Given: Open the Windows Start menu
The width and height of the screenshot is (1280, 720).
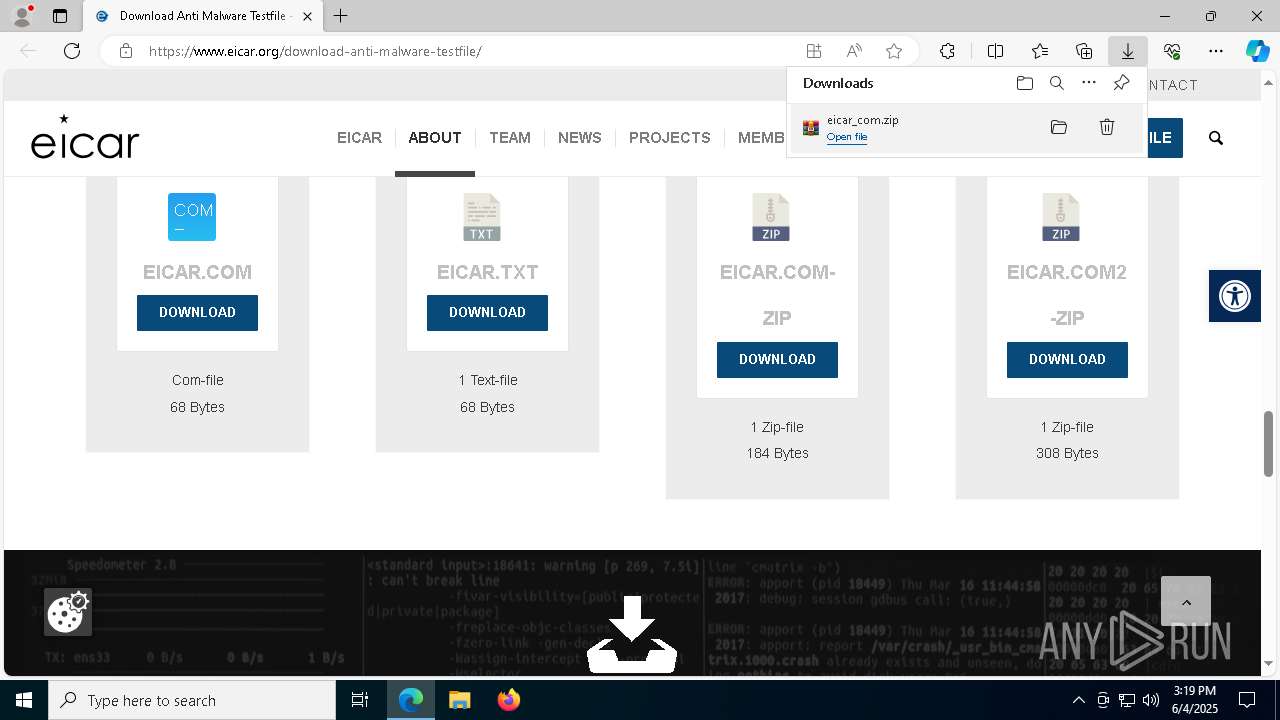Looking at the screenshot, I should point(24,700).
